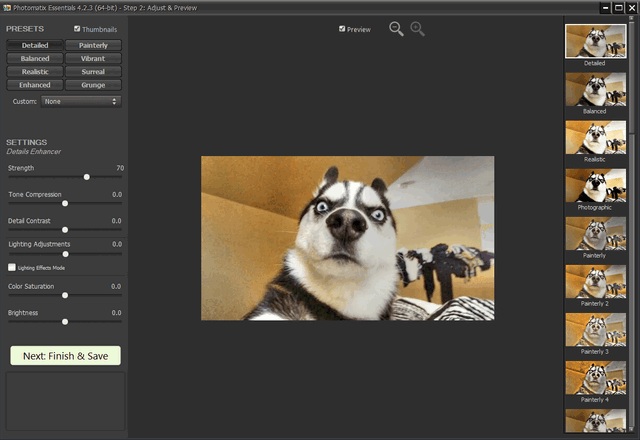Select the Grunge preset button

tap(93, 85)
